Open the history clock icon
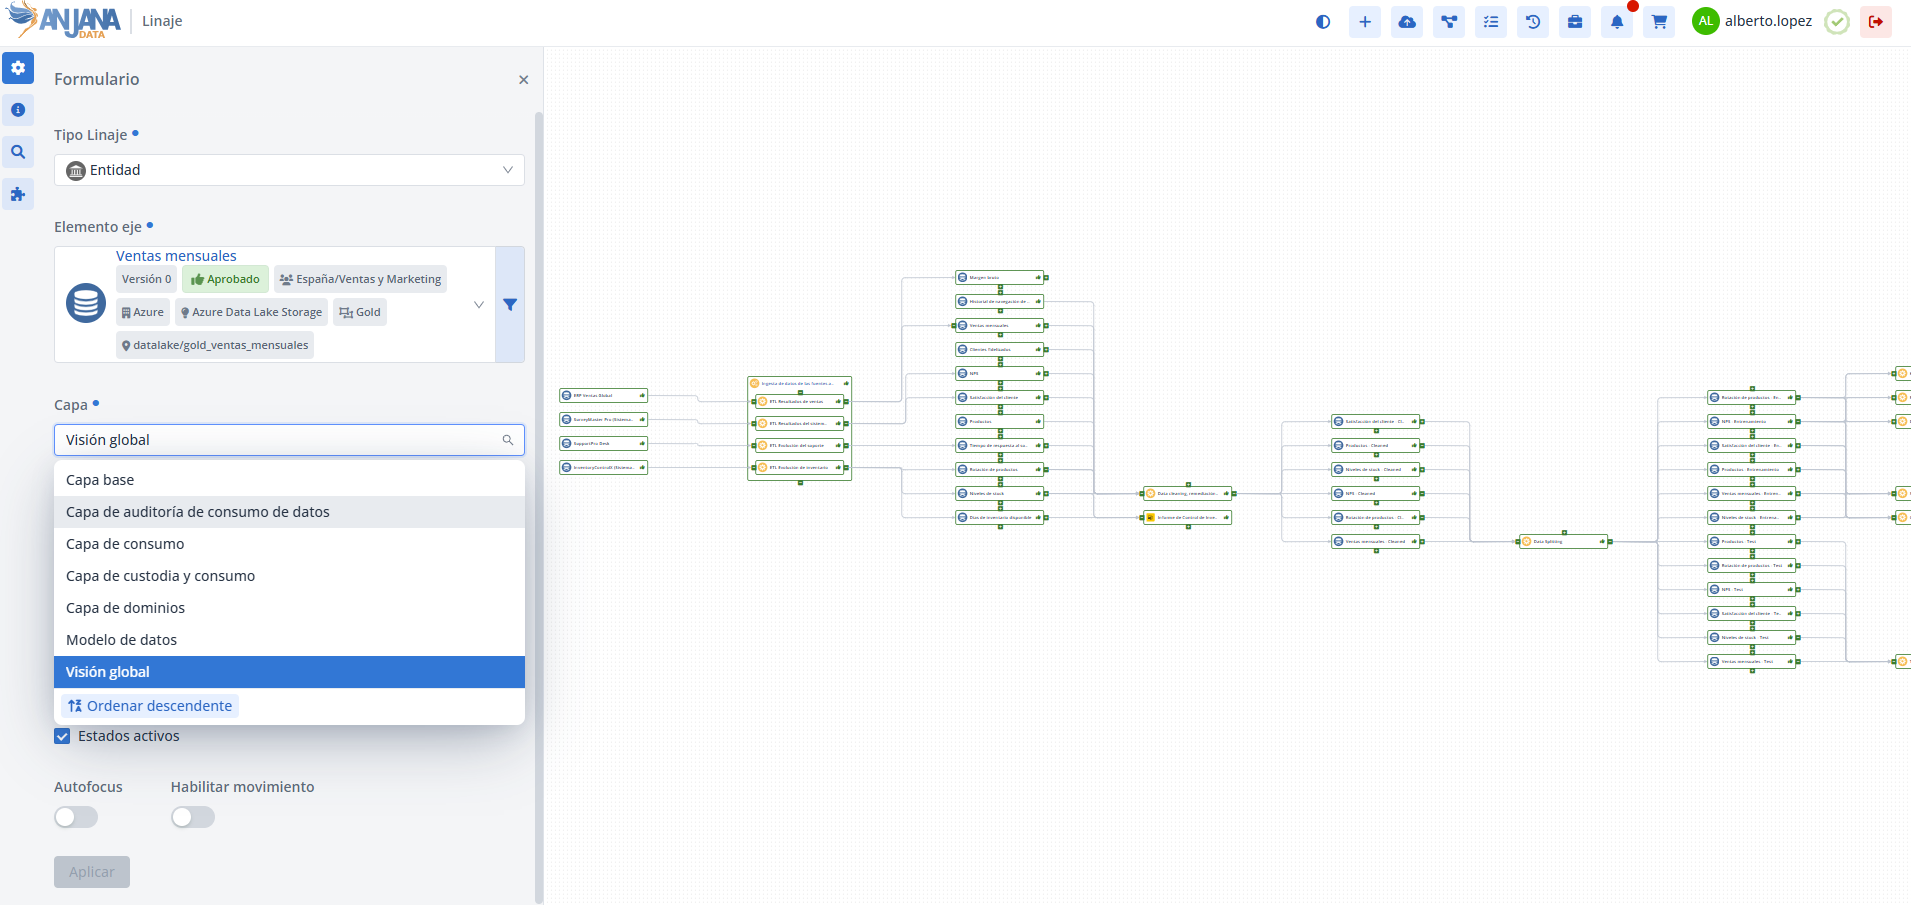The image size is (1911, 905). point(1533,22)
